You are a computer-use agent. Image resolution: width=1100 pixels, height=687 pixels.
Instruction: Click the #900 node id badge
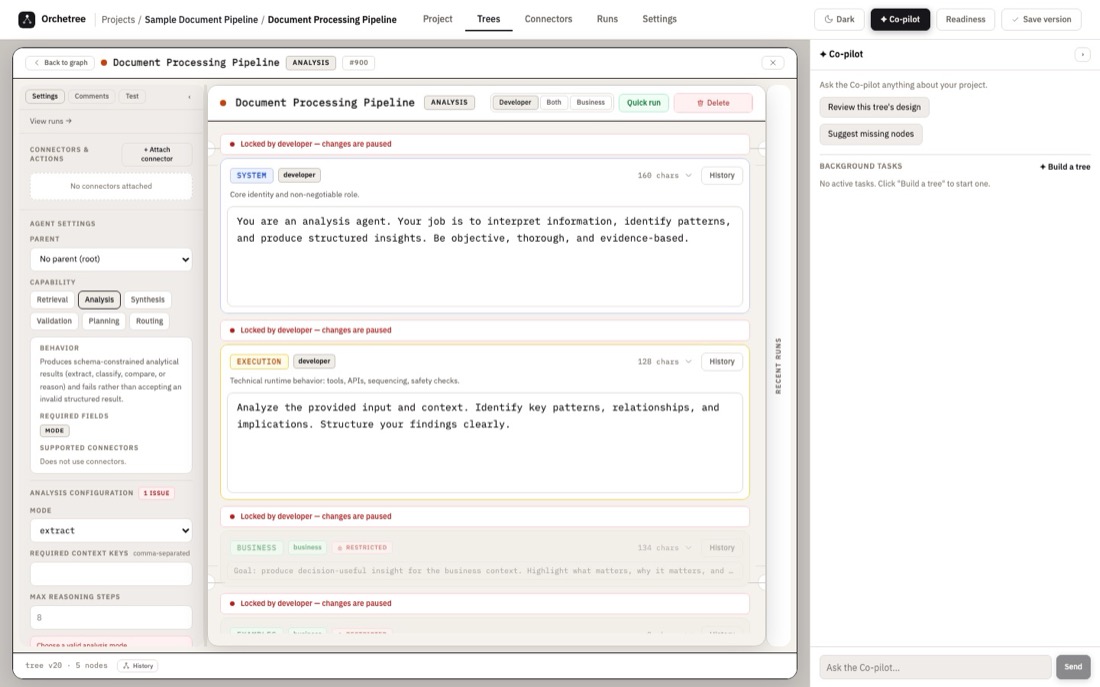358,62
